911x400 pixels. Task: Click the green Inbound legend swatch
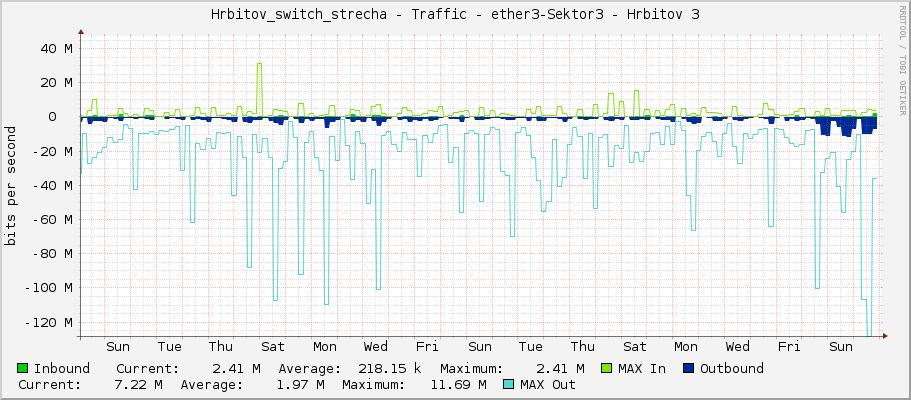tap(23, 369)
